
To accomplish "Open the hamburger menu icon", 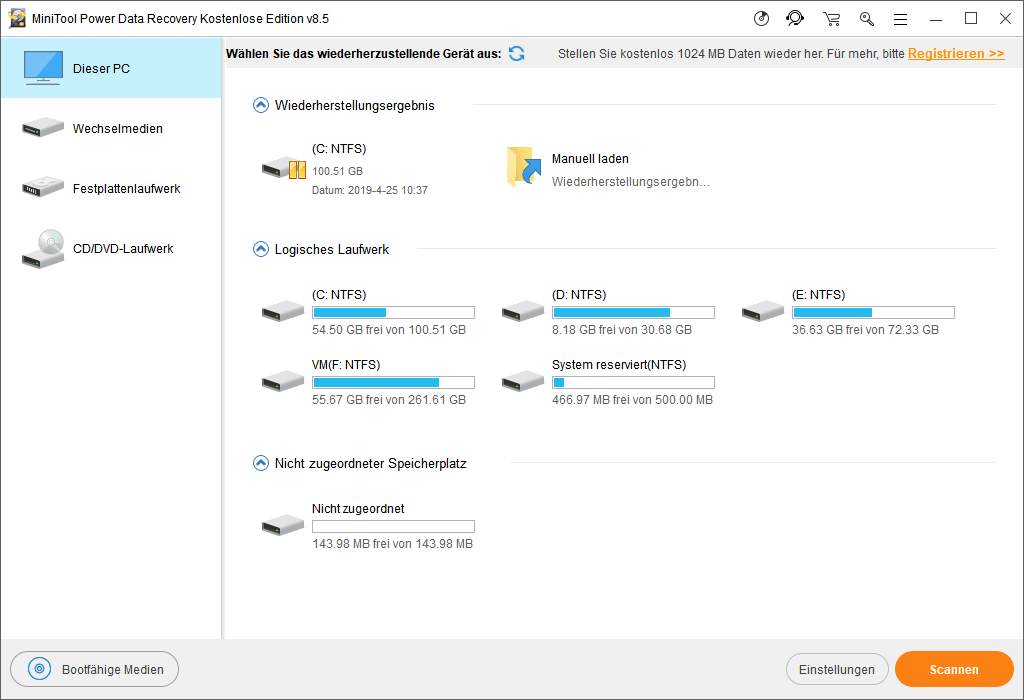I will [x=901, y=20].
